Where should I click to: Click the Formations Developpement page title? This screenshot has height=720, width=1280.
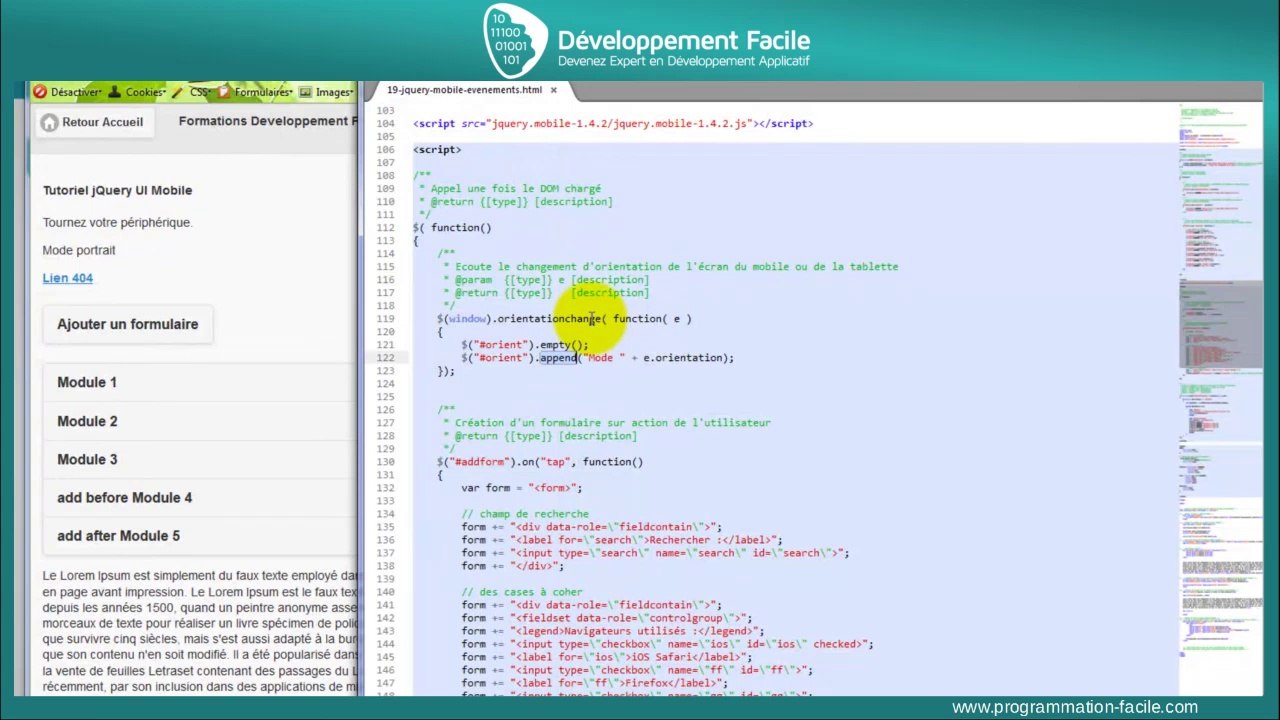click(267, 121)
